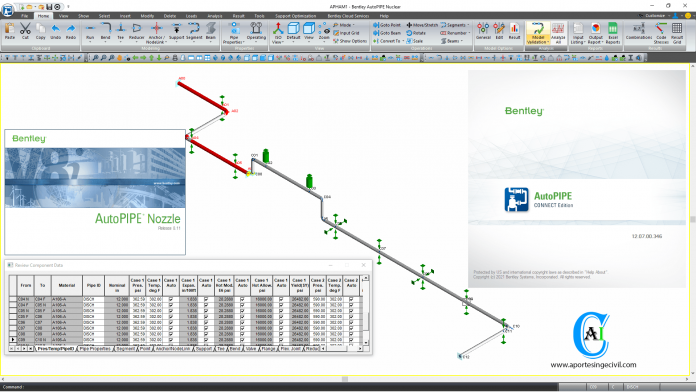This screenshot has height=392, width=696.
Task: Select the Bend modeling tool
Action: 105,32
